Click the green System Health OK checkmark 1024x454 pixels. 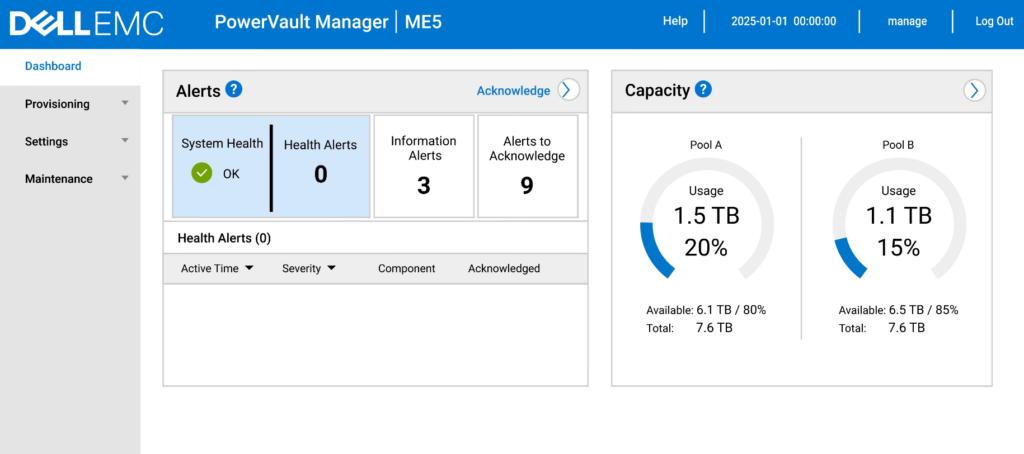(202, 173)
